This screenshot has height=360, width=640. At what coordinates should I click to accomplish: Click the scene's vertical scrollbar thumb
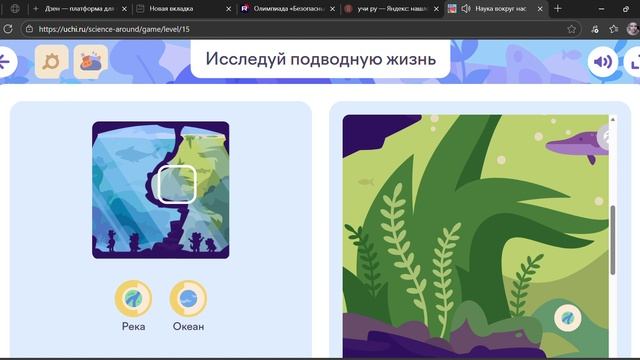613,240
